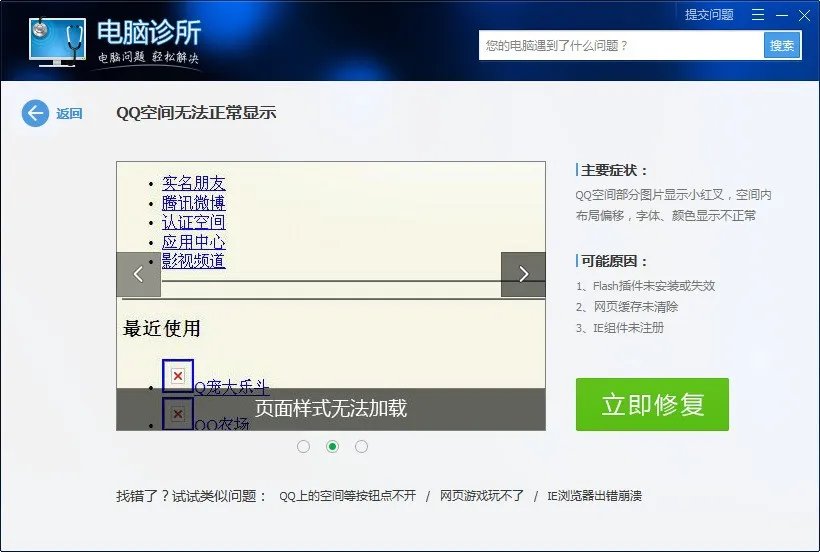Click the 电脑诊所 app title text
Viewport: 820px width, 552px height.
[149, 32]
